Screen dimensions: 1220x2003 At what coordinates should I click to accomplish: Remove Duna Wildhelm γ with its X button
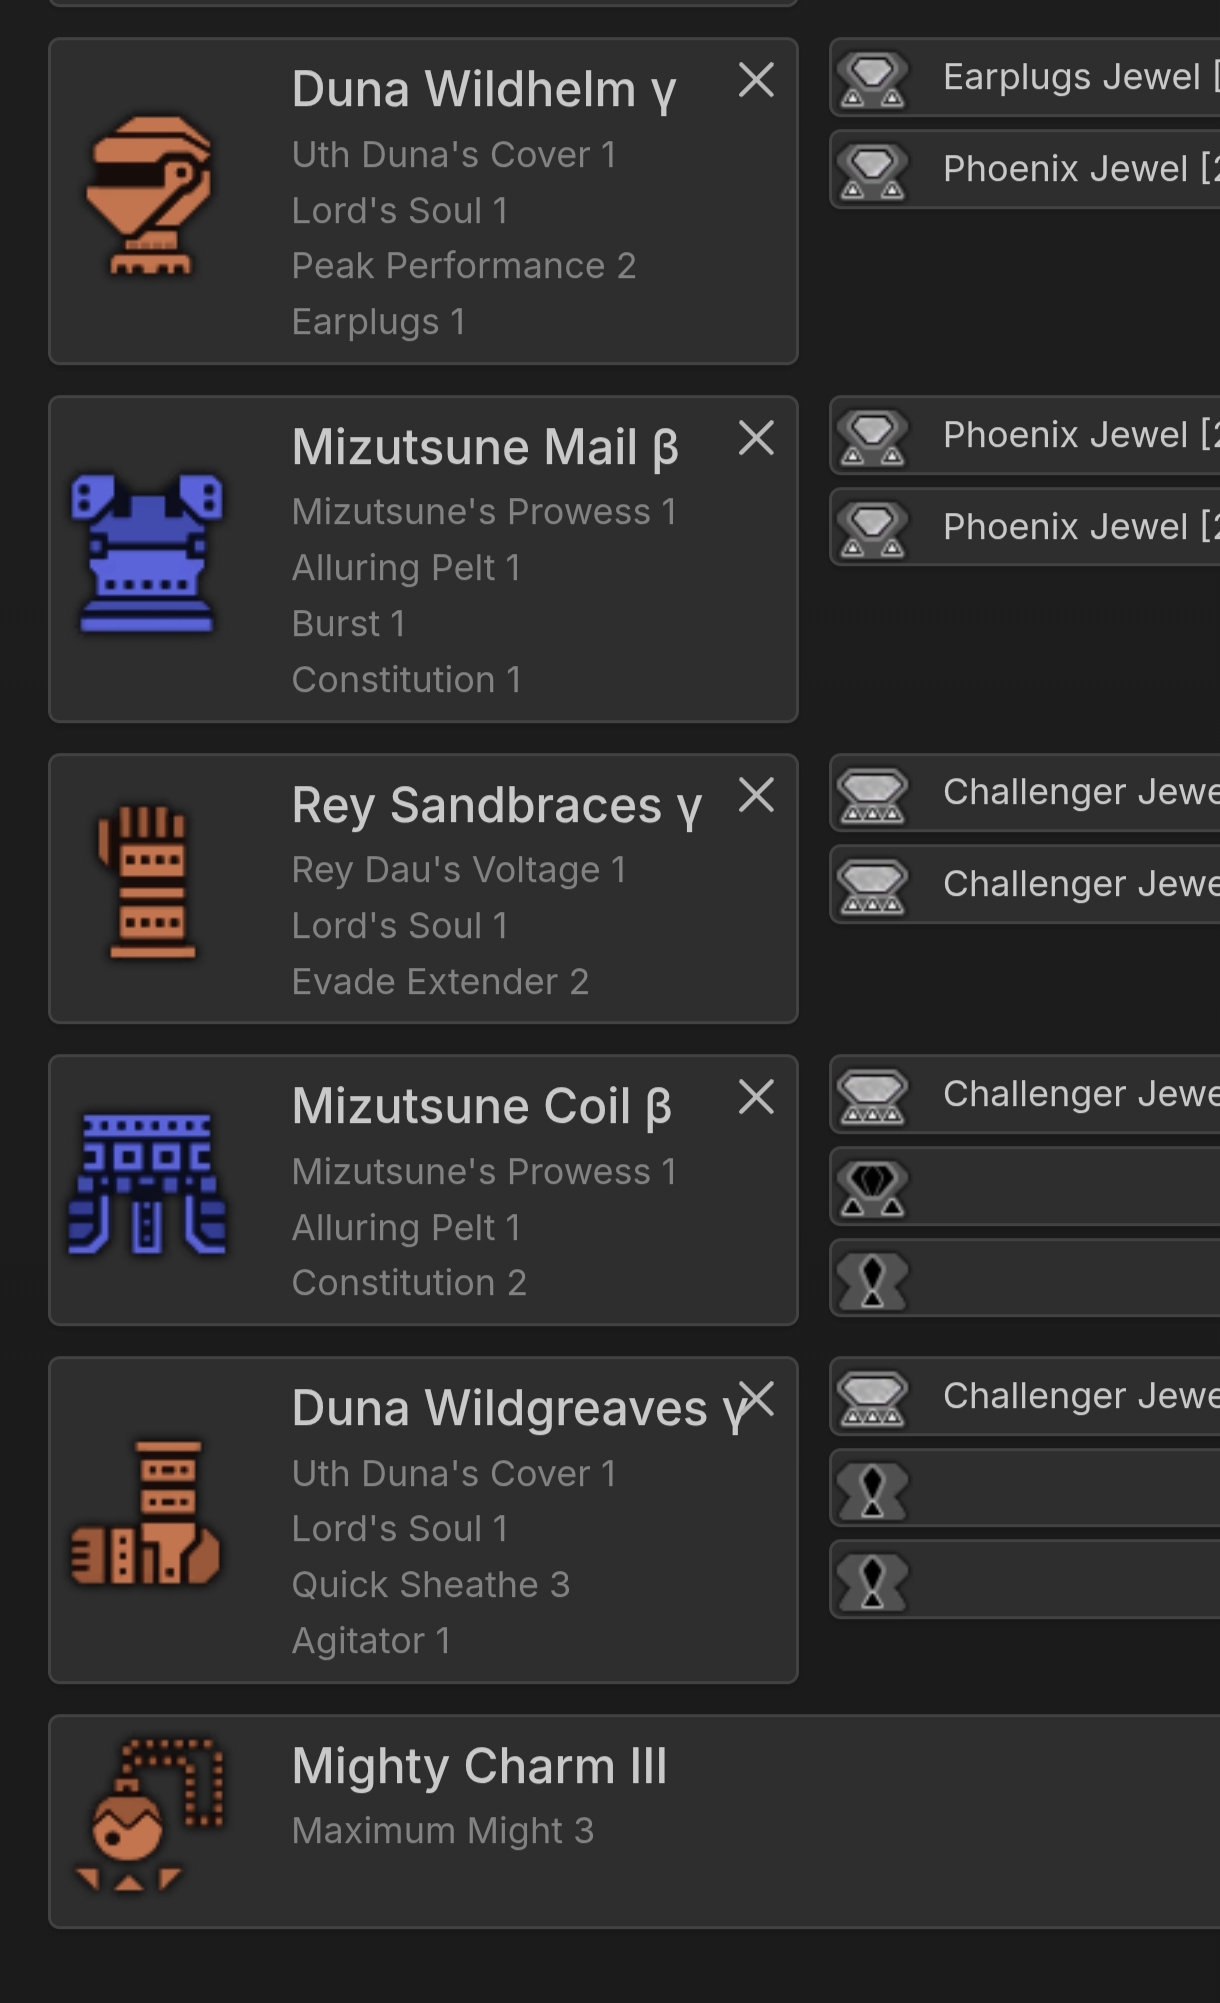coord(756,80)
